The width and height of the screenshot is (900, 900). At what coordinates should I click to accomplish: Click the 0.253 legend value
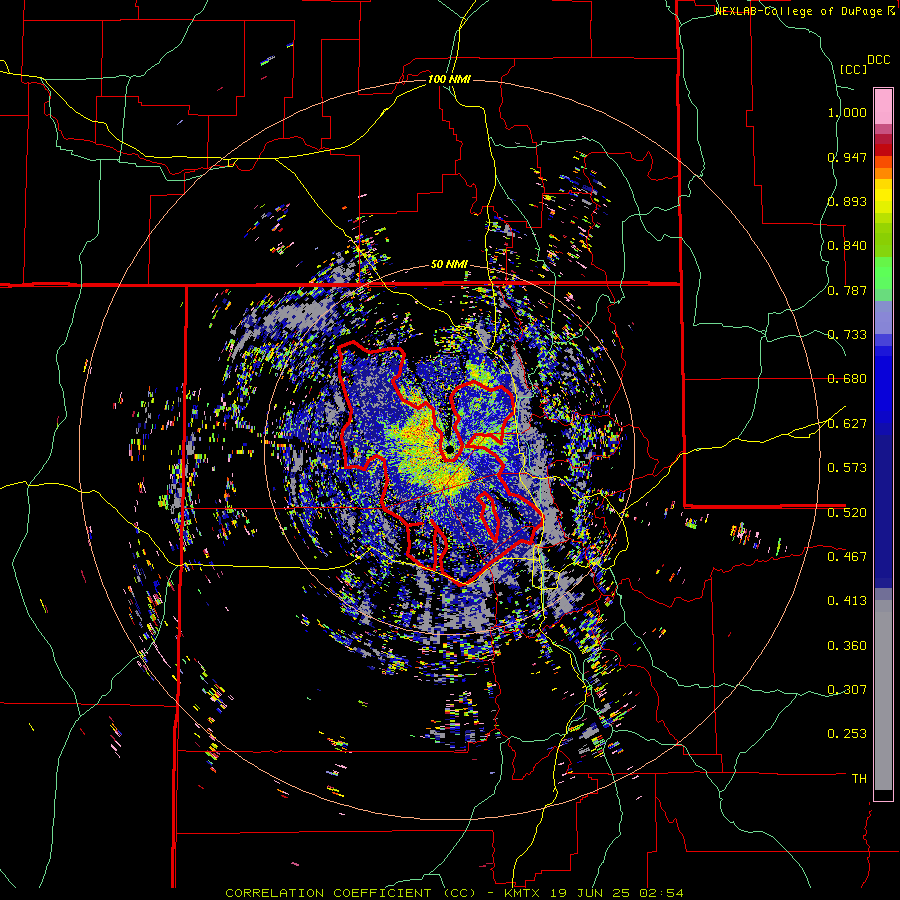(847, 734)
